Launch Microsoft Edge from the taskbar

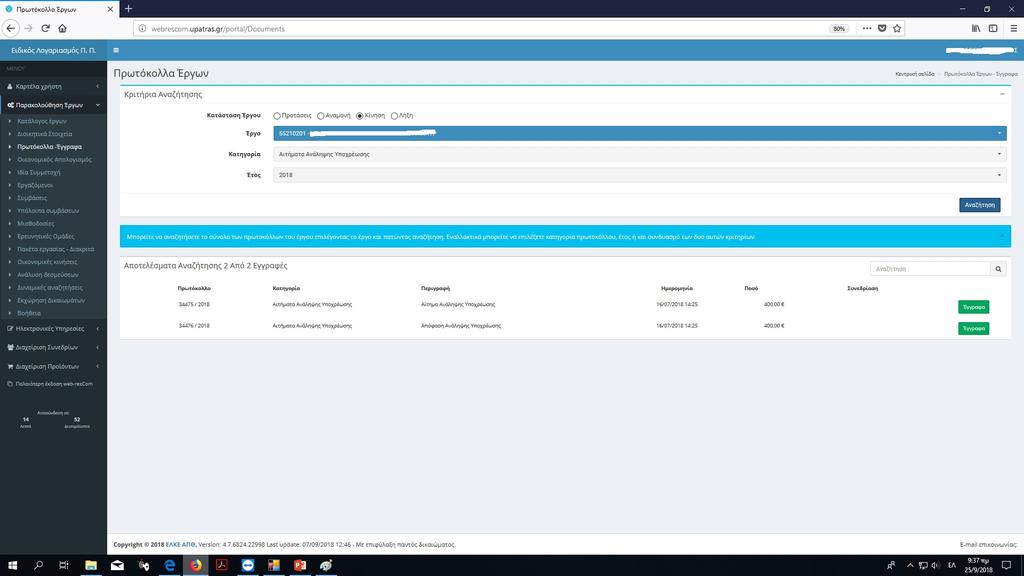[x=170, y=565]
